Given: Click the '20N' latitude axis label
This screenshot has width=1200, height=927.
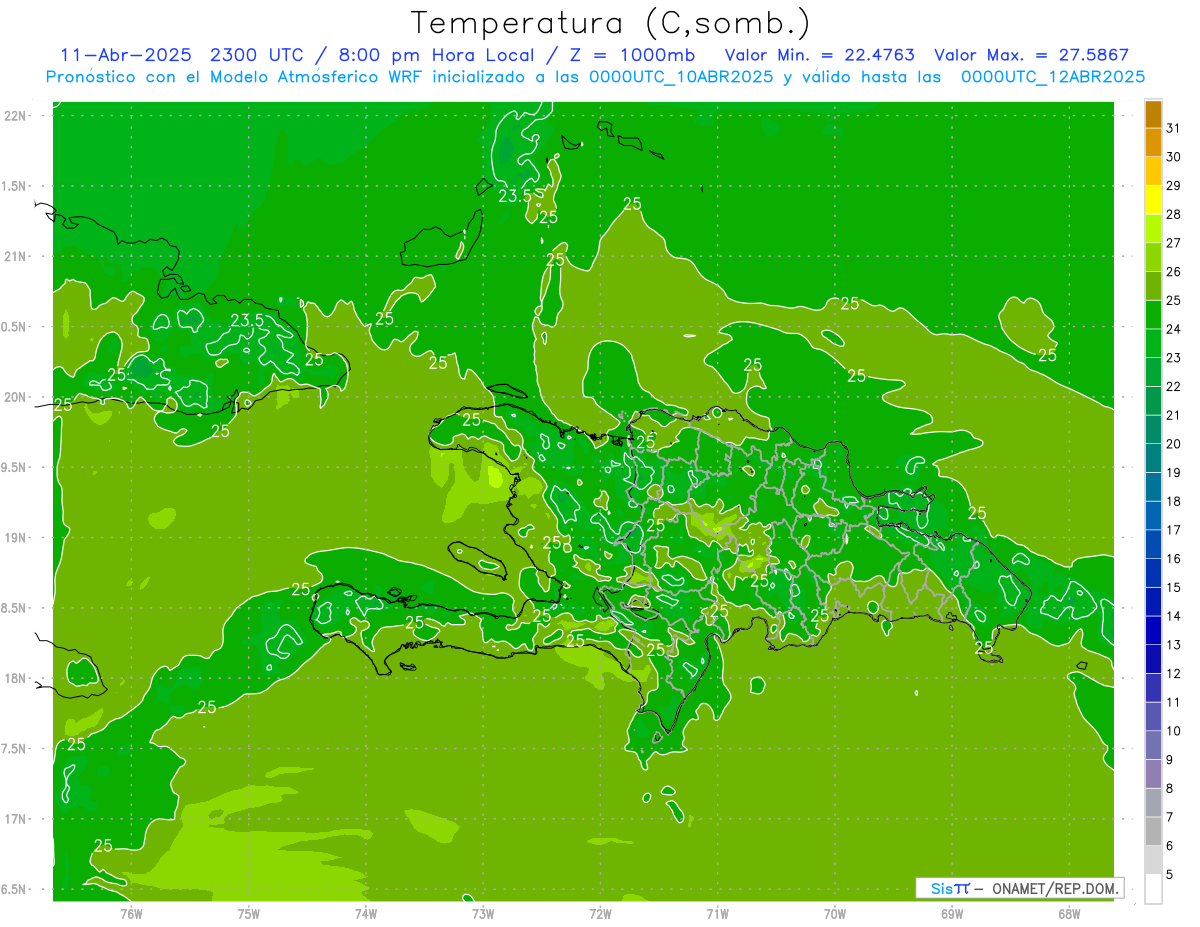Looking at the screenshot, I should pyautogui.click(x=15, y=397).
